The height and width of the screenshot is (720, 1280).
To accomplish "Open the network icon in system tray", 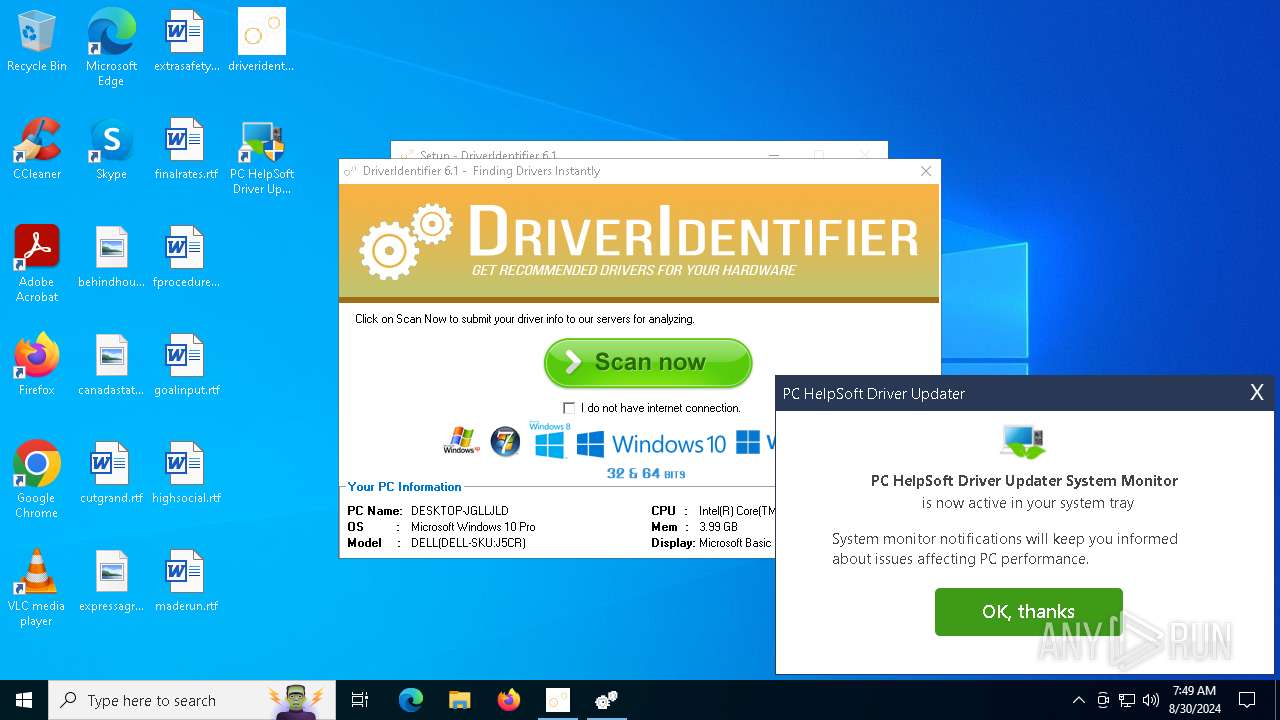I will pyautogui.click(x=1127, y=700).
